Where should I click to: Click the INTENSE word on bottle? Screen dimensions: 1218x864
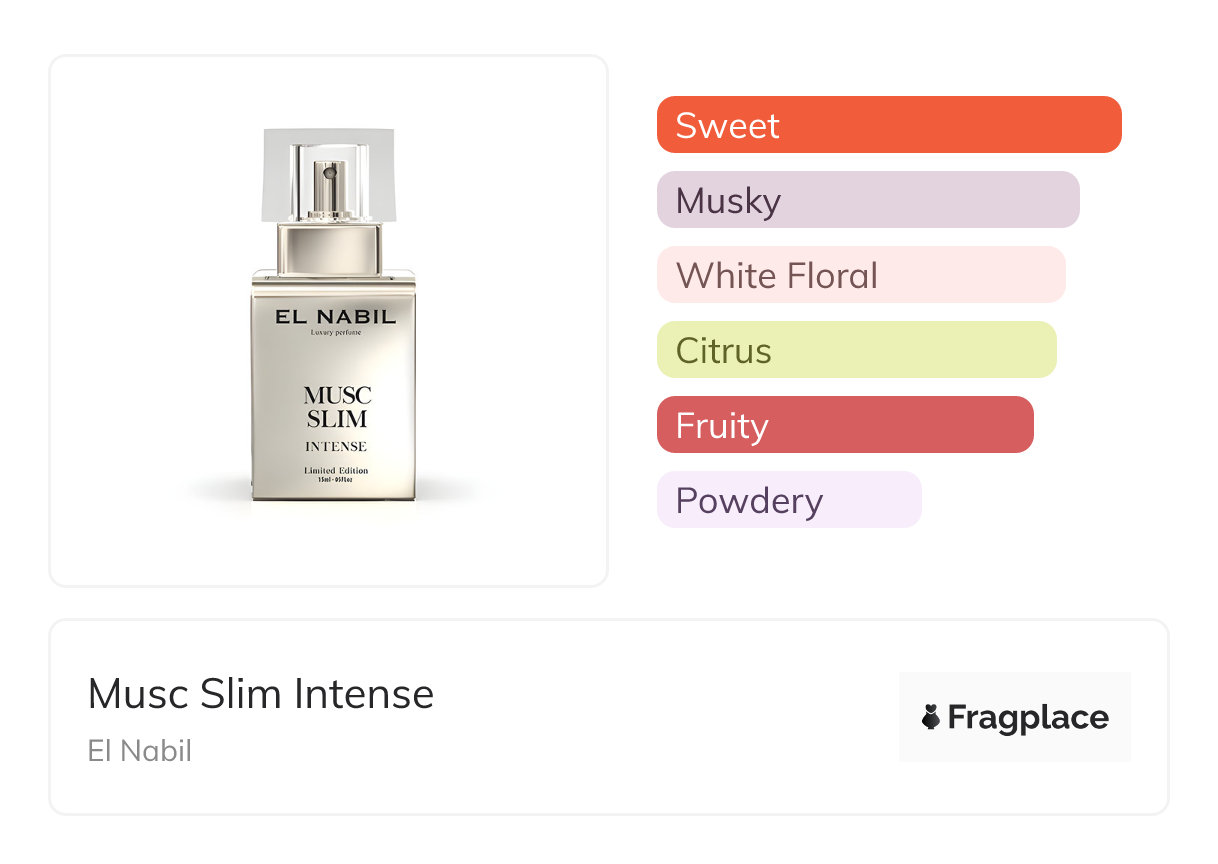pos(336,446)
